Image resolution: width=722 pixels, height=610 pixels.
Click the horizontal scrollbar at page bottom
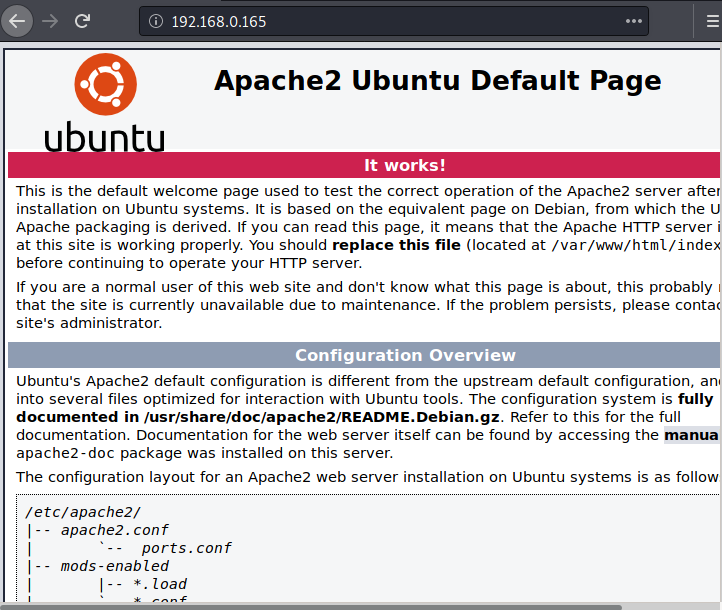[311, 607]
